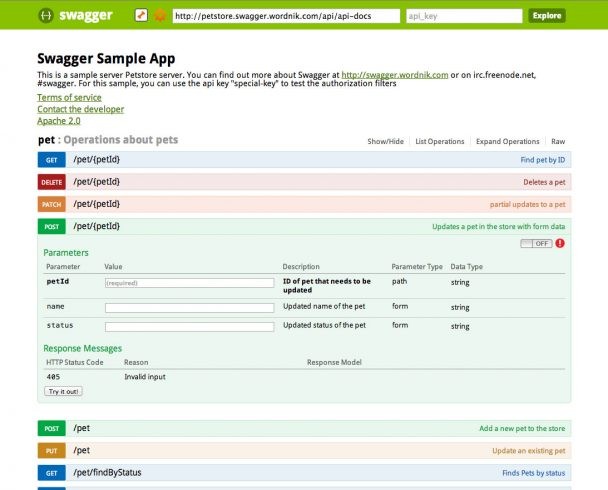Click the red DELETE method badge

(52, 182)
